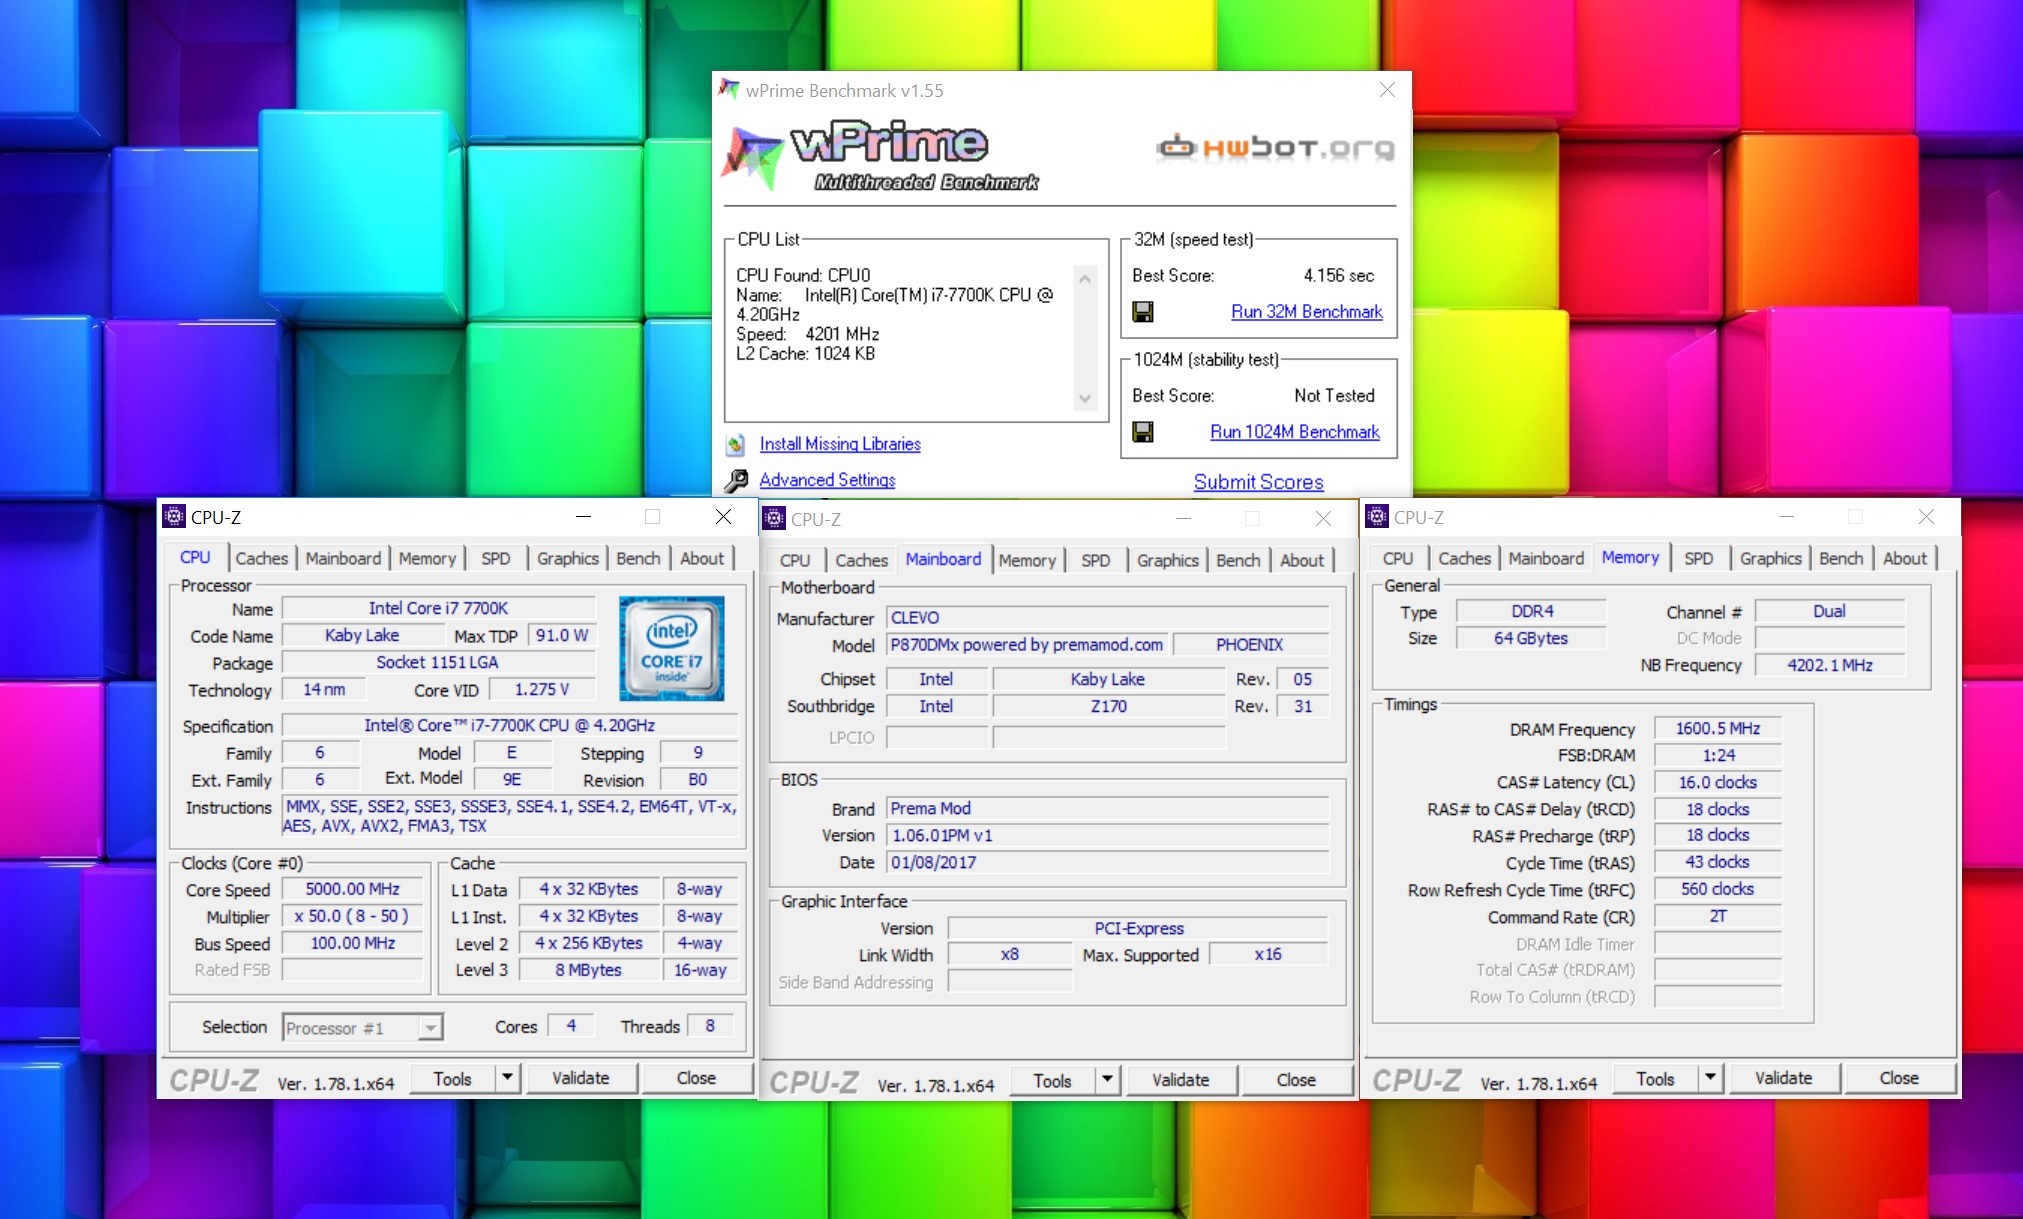Click the wPrime title bar icon
This screenshot has width=2023, height=1219.
coord(729,90)
